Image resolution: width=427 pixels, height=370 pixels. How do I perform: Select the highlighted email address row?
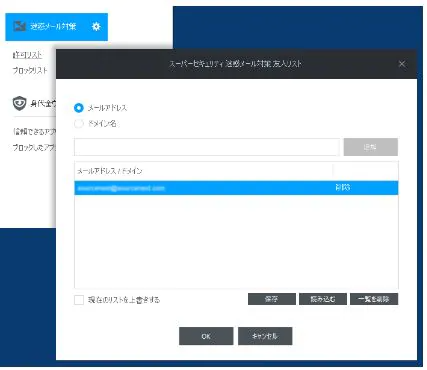pyautogui.click(x=236, y=188)
